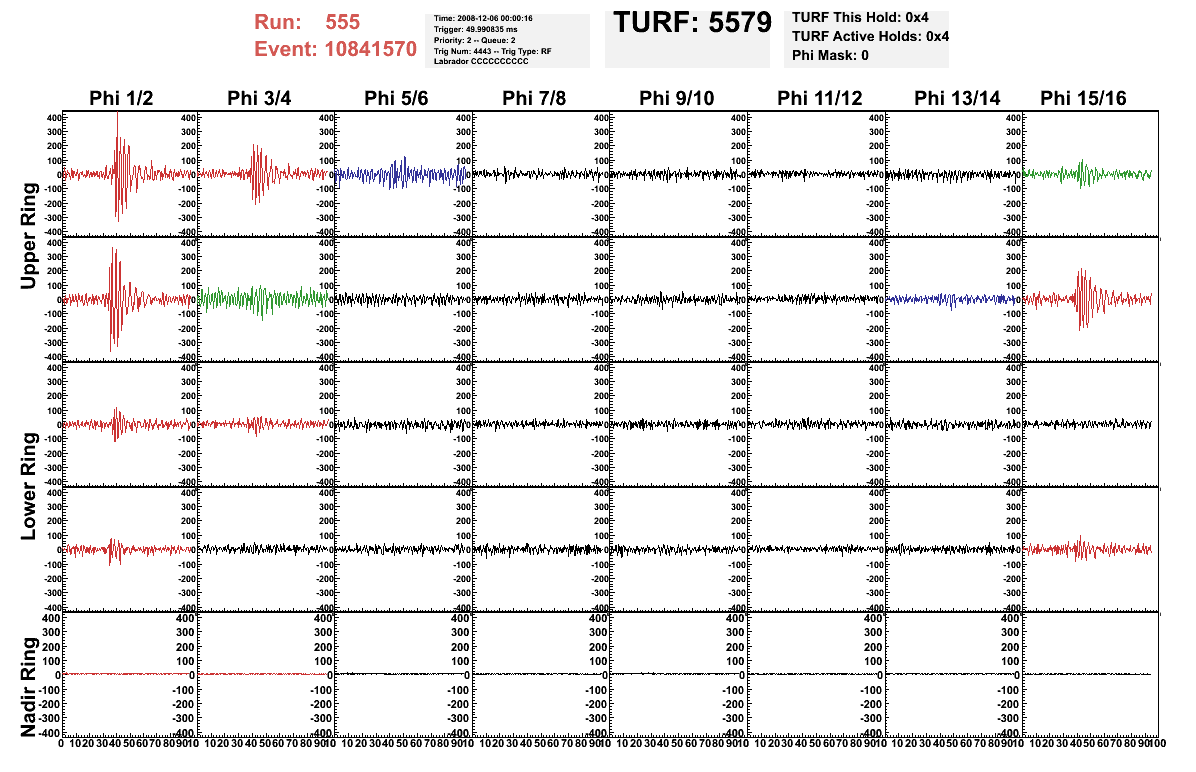Viewport: 1196px width, 772px height.
Task: Click the Phi 3/4 column header
Action: pos(259,98)
